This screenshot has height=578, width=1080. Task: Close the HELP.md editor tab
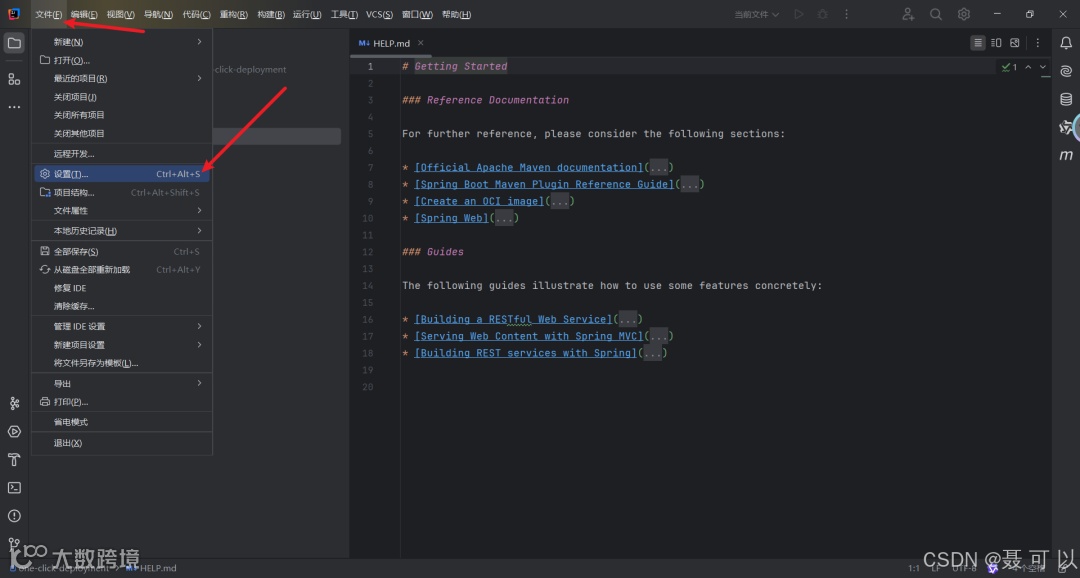point(420,43)
